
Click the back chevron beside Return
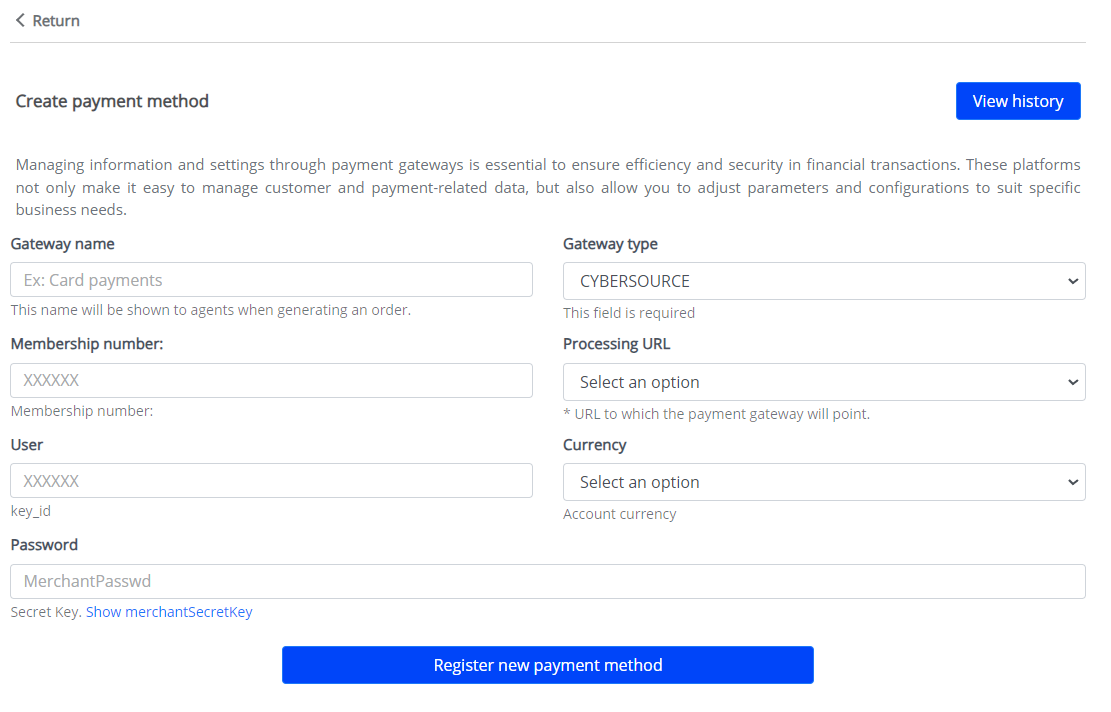pyautogui.click(x=20, y=21)
